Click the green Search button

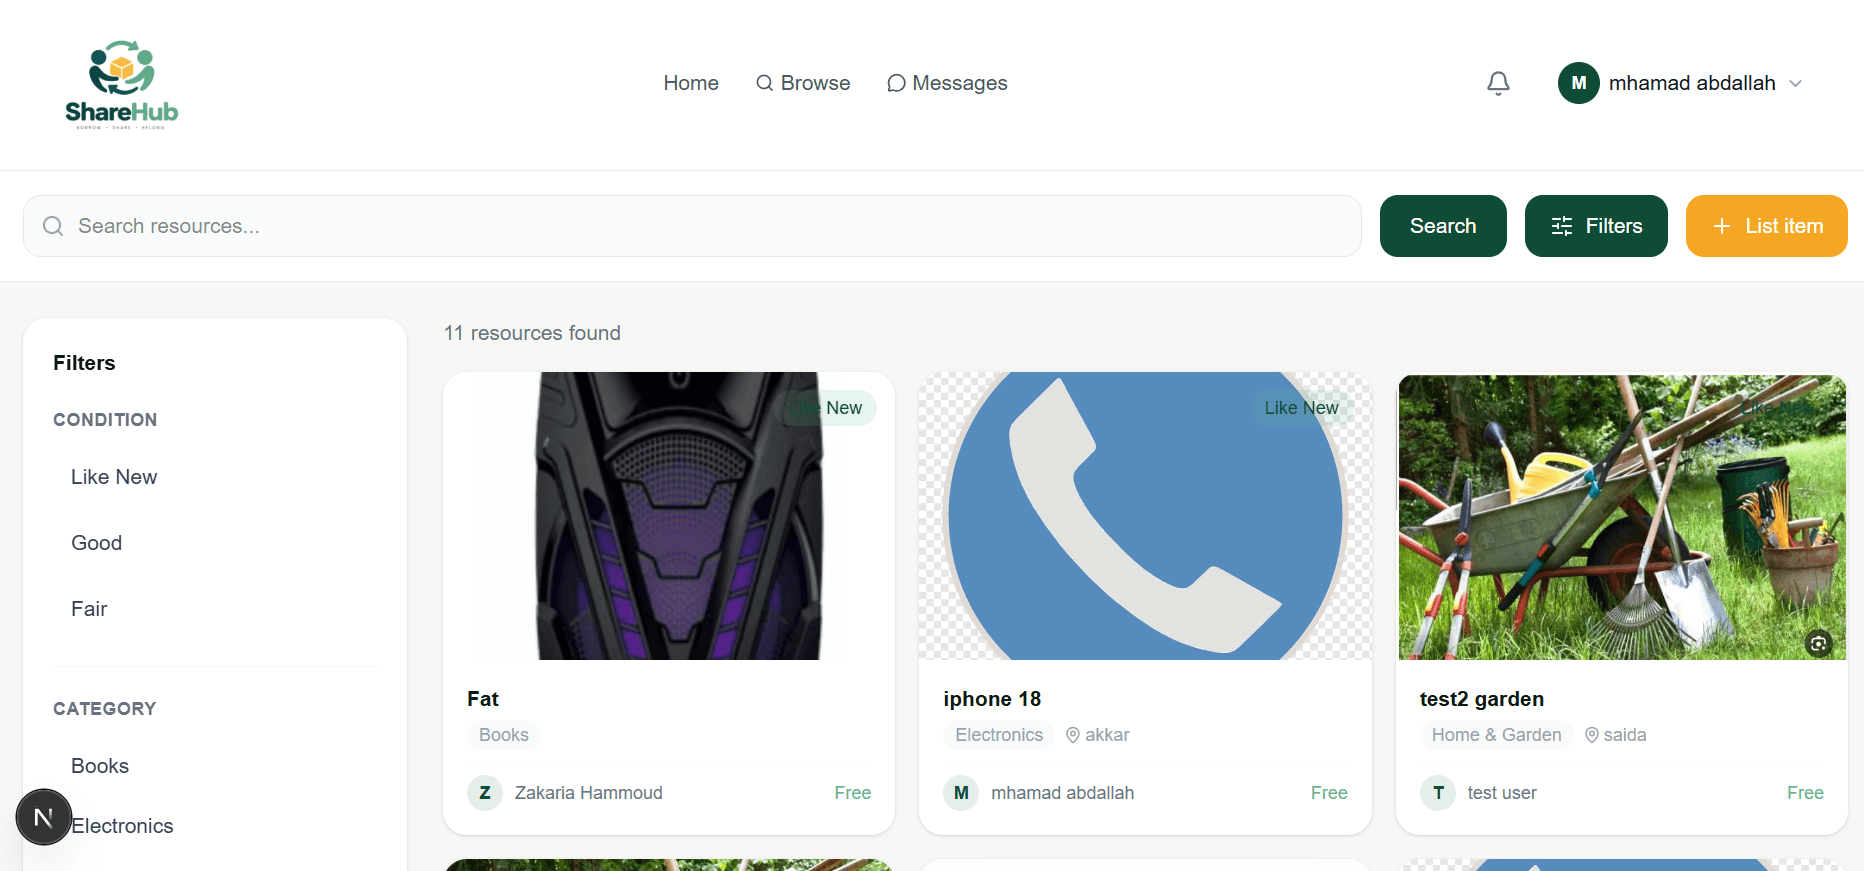coord(1443,226)
